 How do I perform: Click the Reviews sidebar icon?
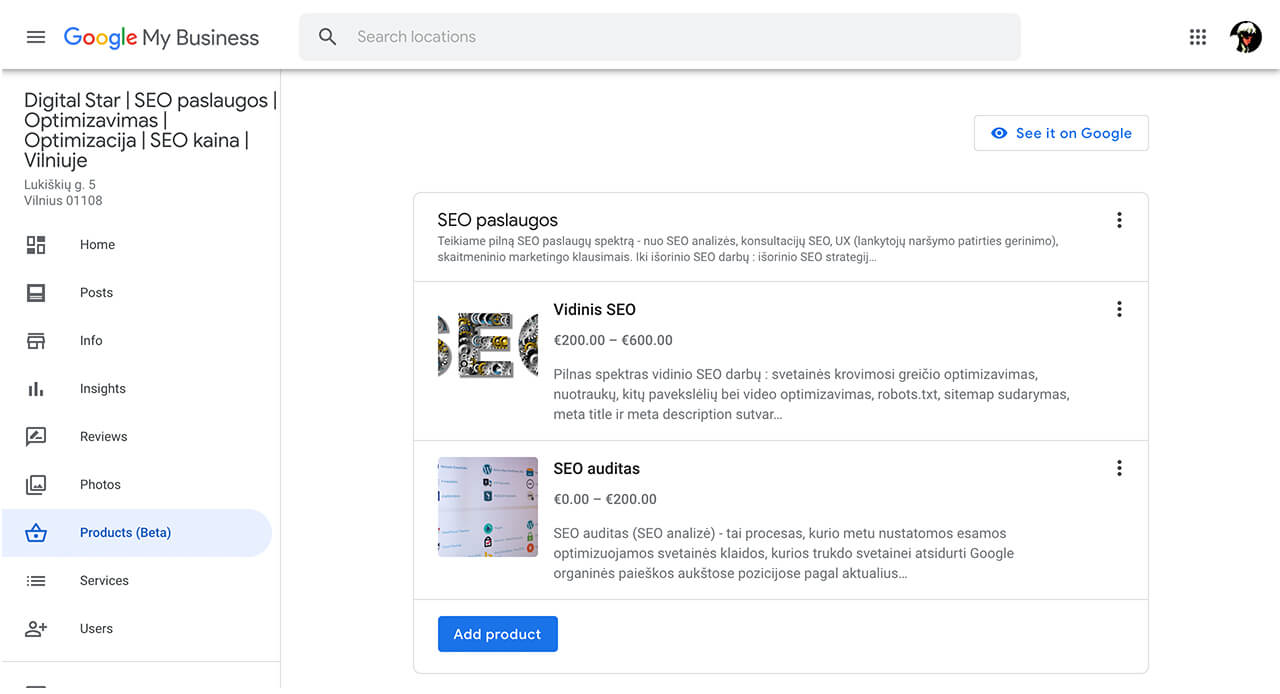tap(36, 437)
